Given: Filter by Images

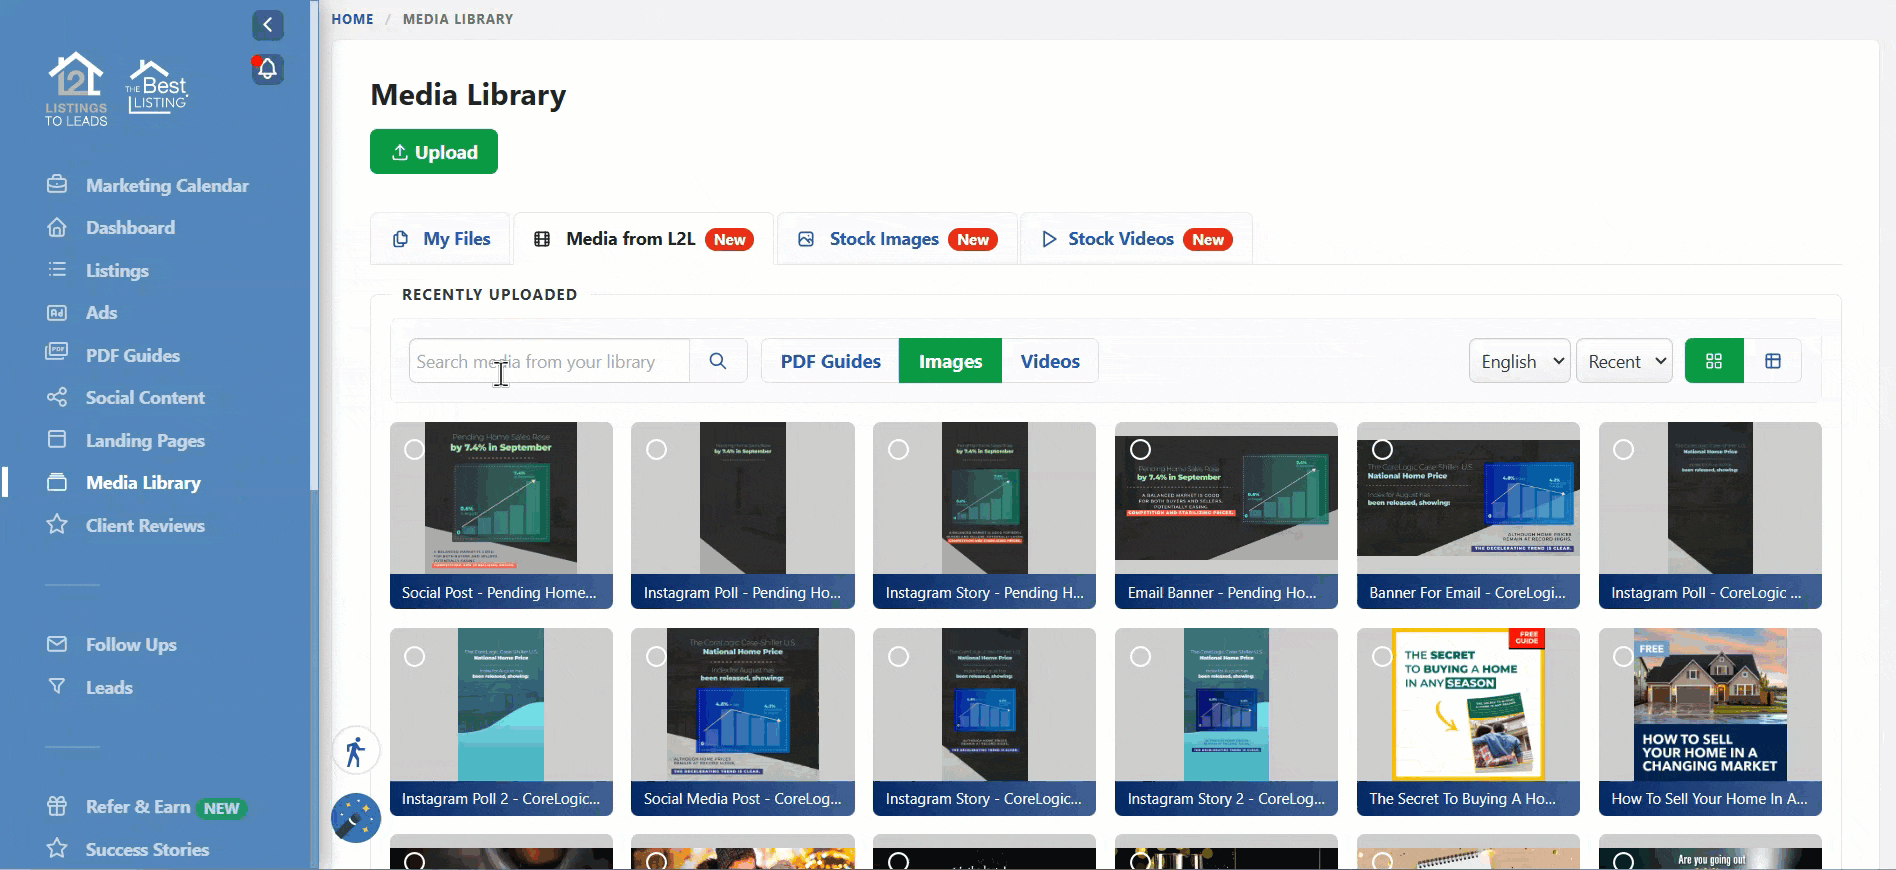Looking at the screenshot, I should tap(950, 361).
